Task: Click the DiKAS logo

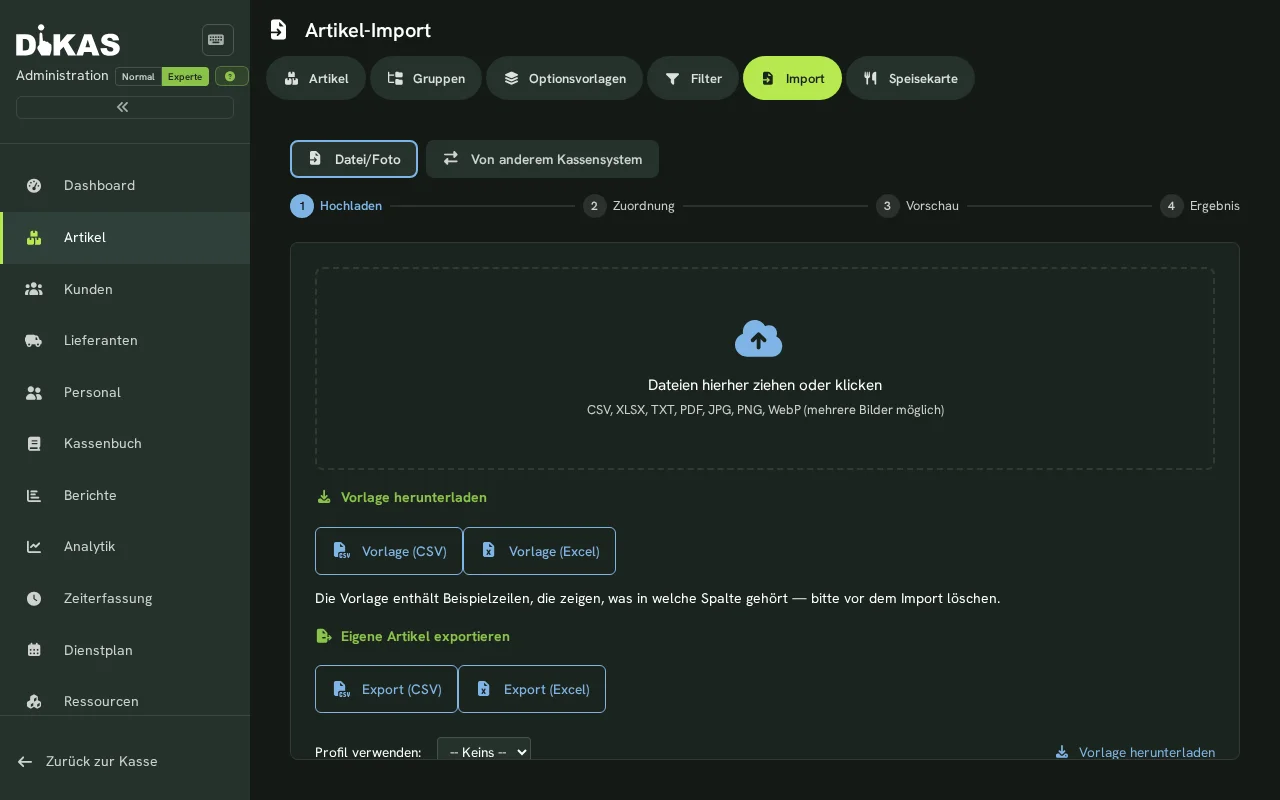Action: 68,41
